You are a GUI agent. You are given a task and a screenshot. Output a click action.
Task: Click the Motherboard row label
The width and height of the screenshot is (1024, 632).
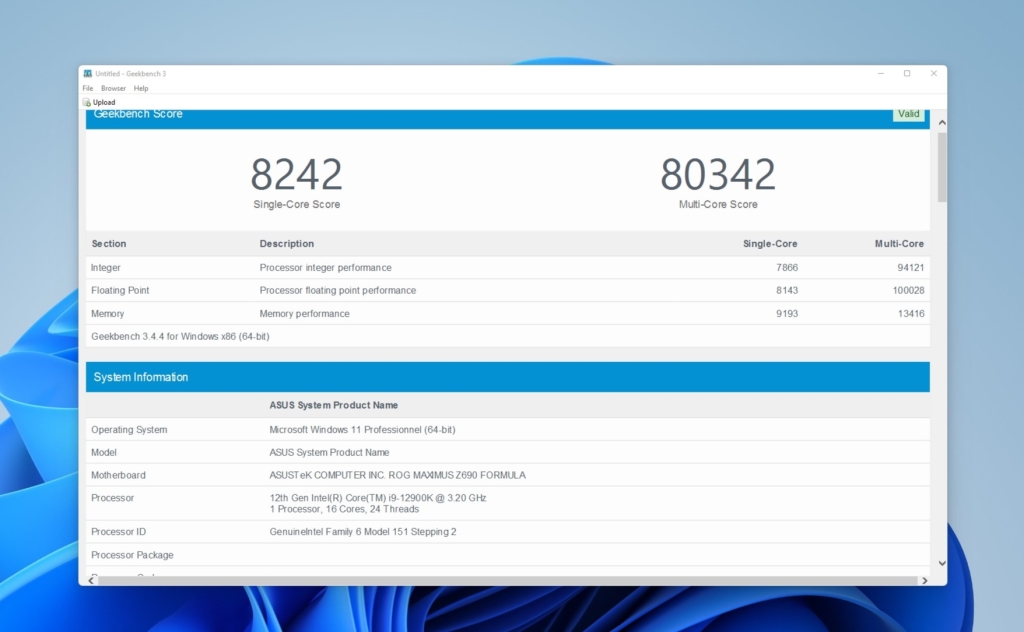(x=118, y=475)
